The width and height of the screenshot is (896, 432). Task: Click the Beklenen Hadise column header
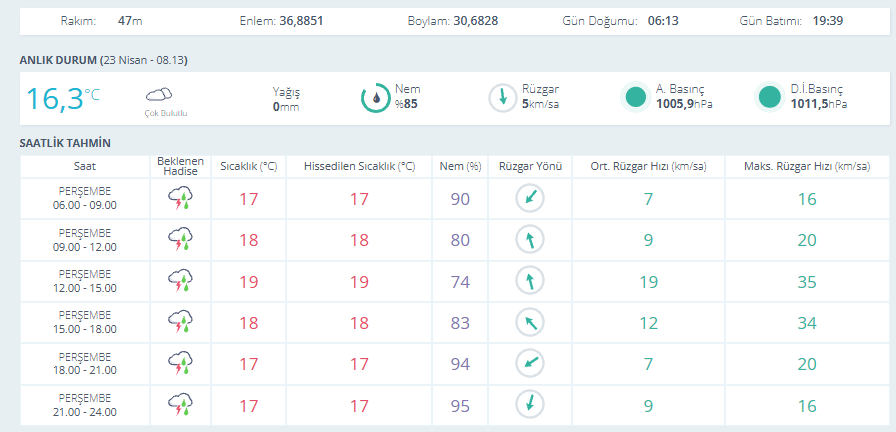(181, 166)
